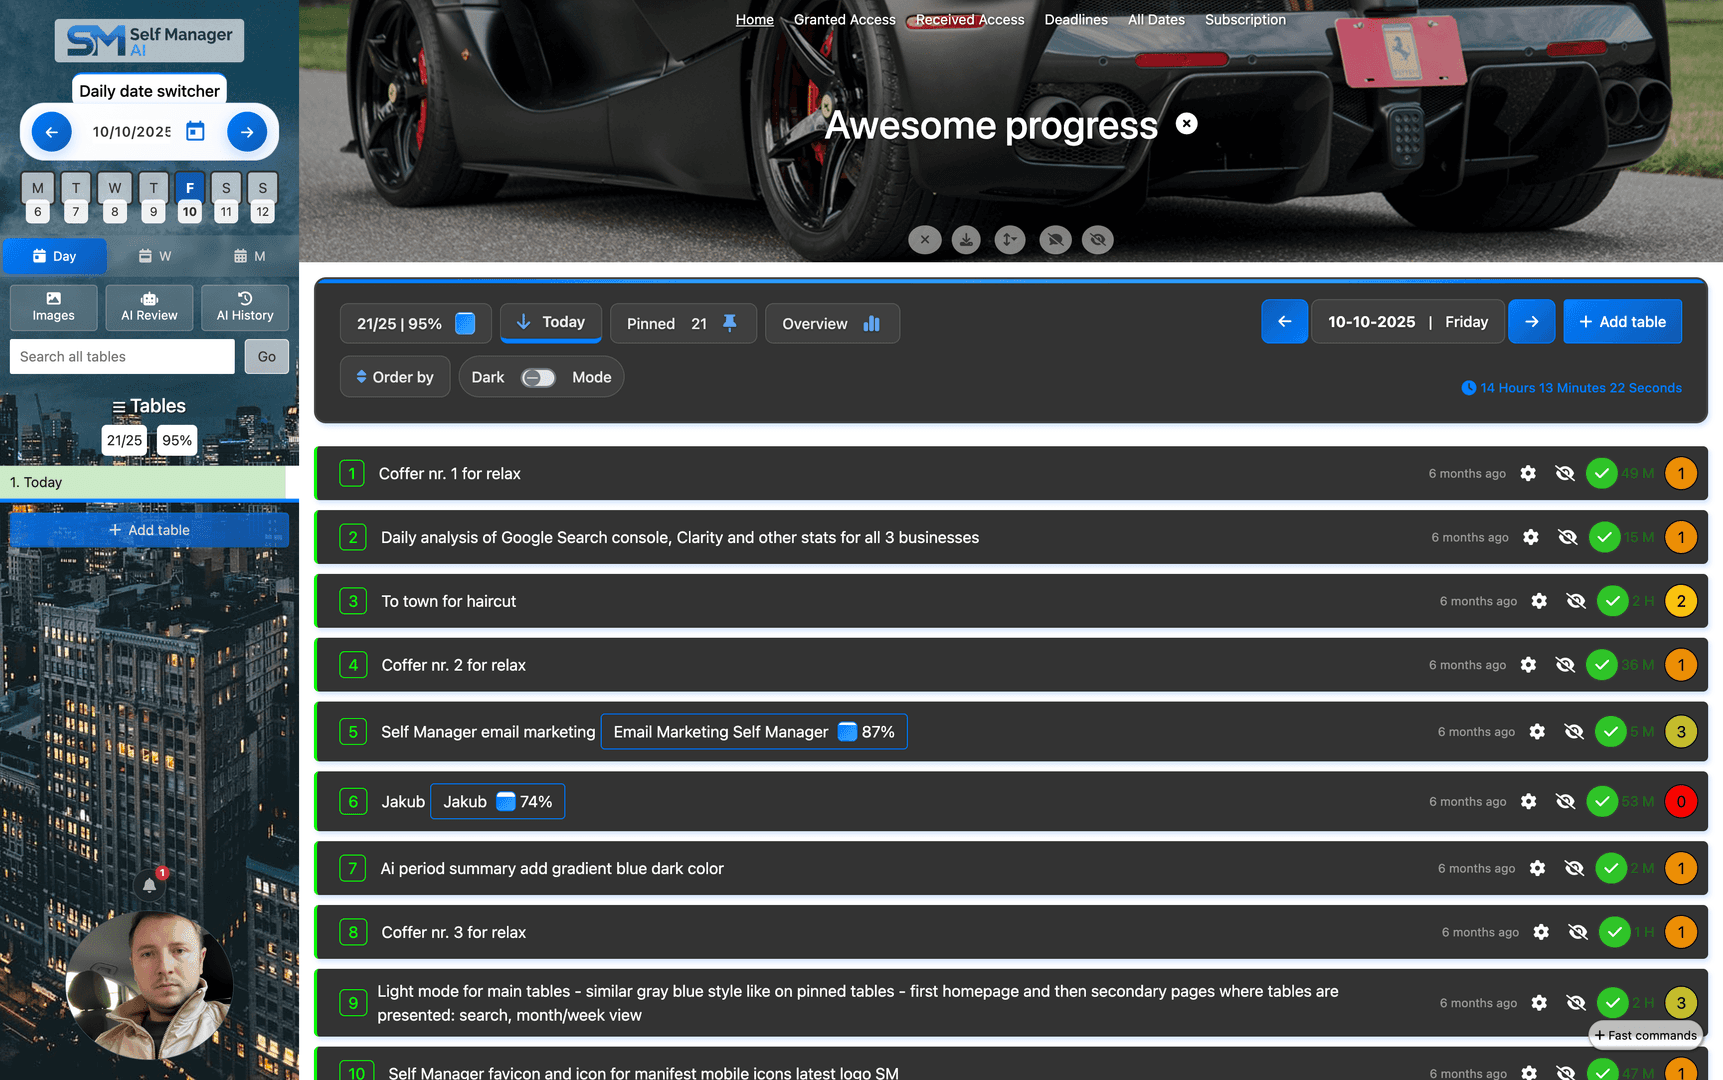
Task: Hide the email marketing row
Action: pos(1574,732)
